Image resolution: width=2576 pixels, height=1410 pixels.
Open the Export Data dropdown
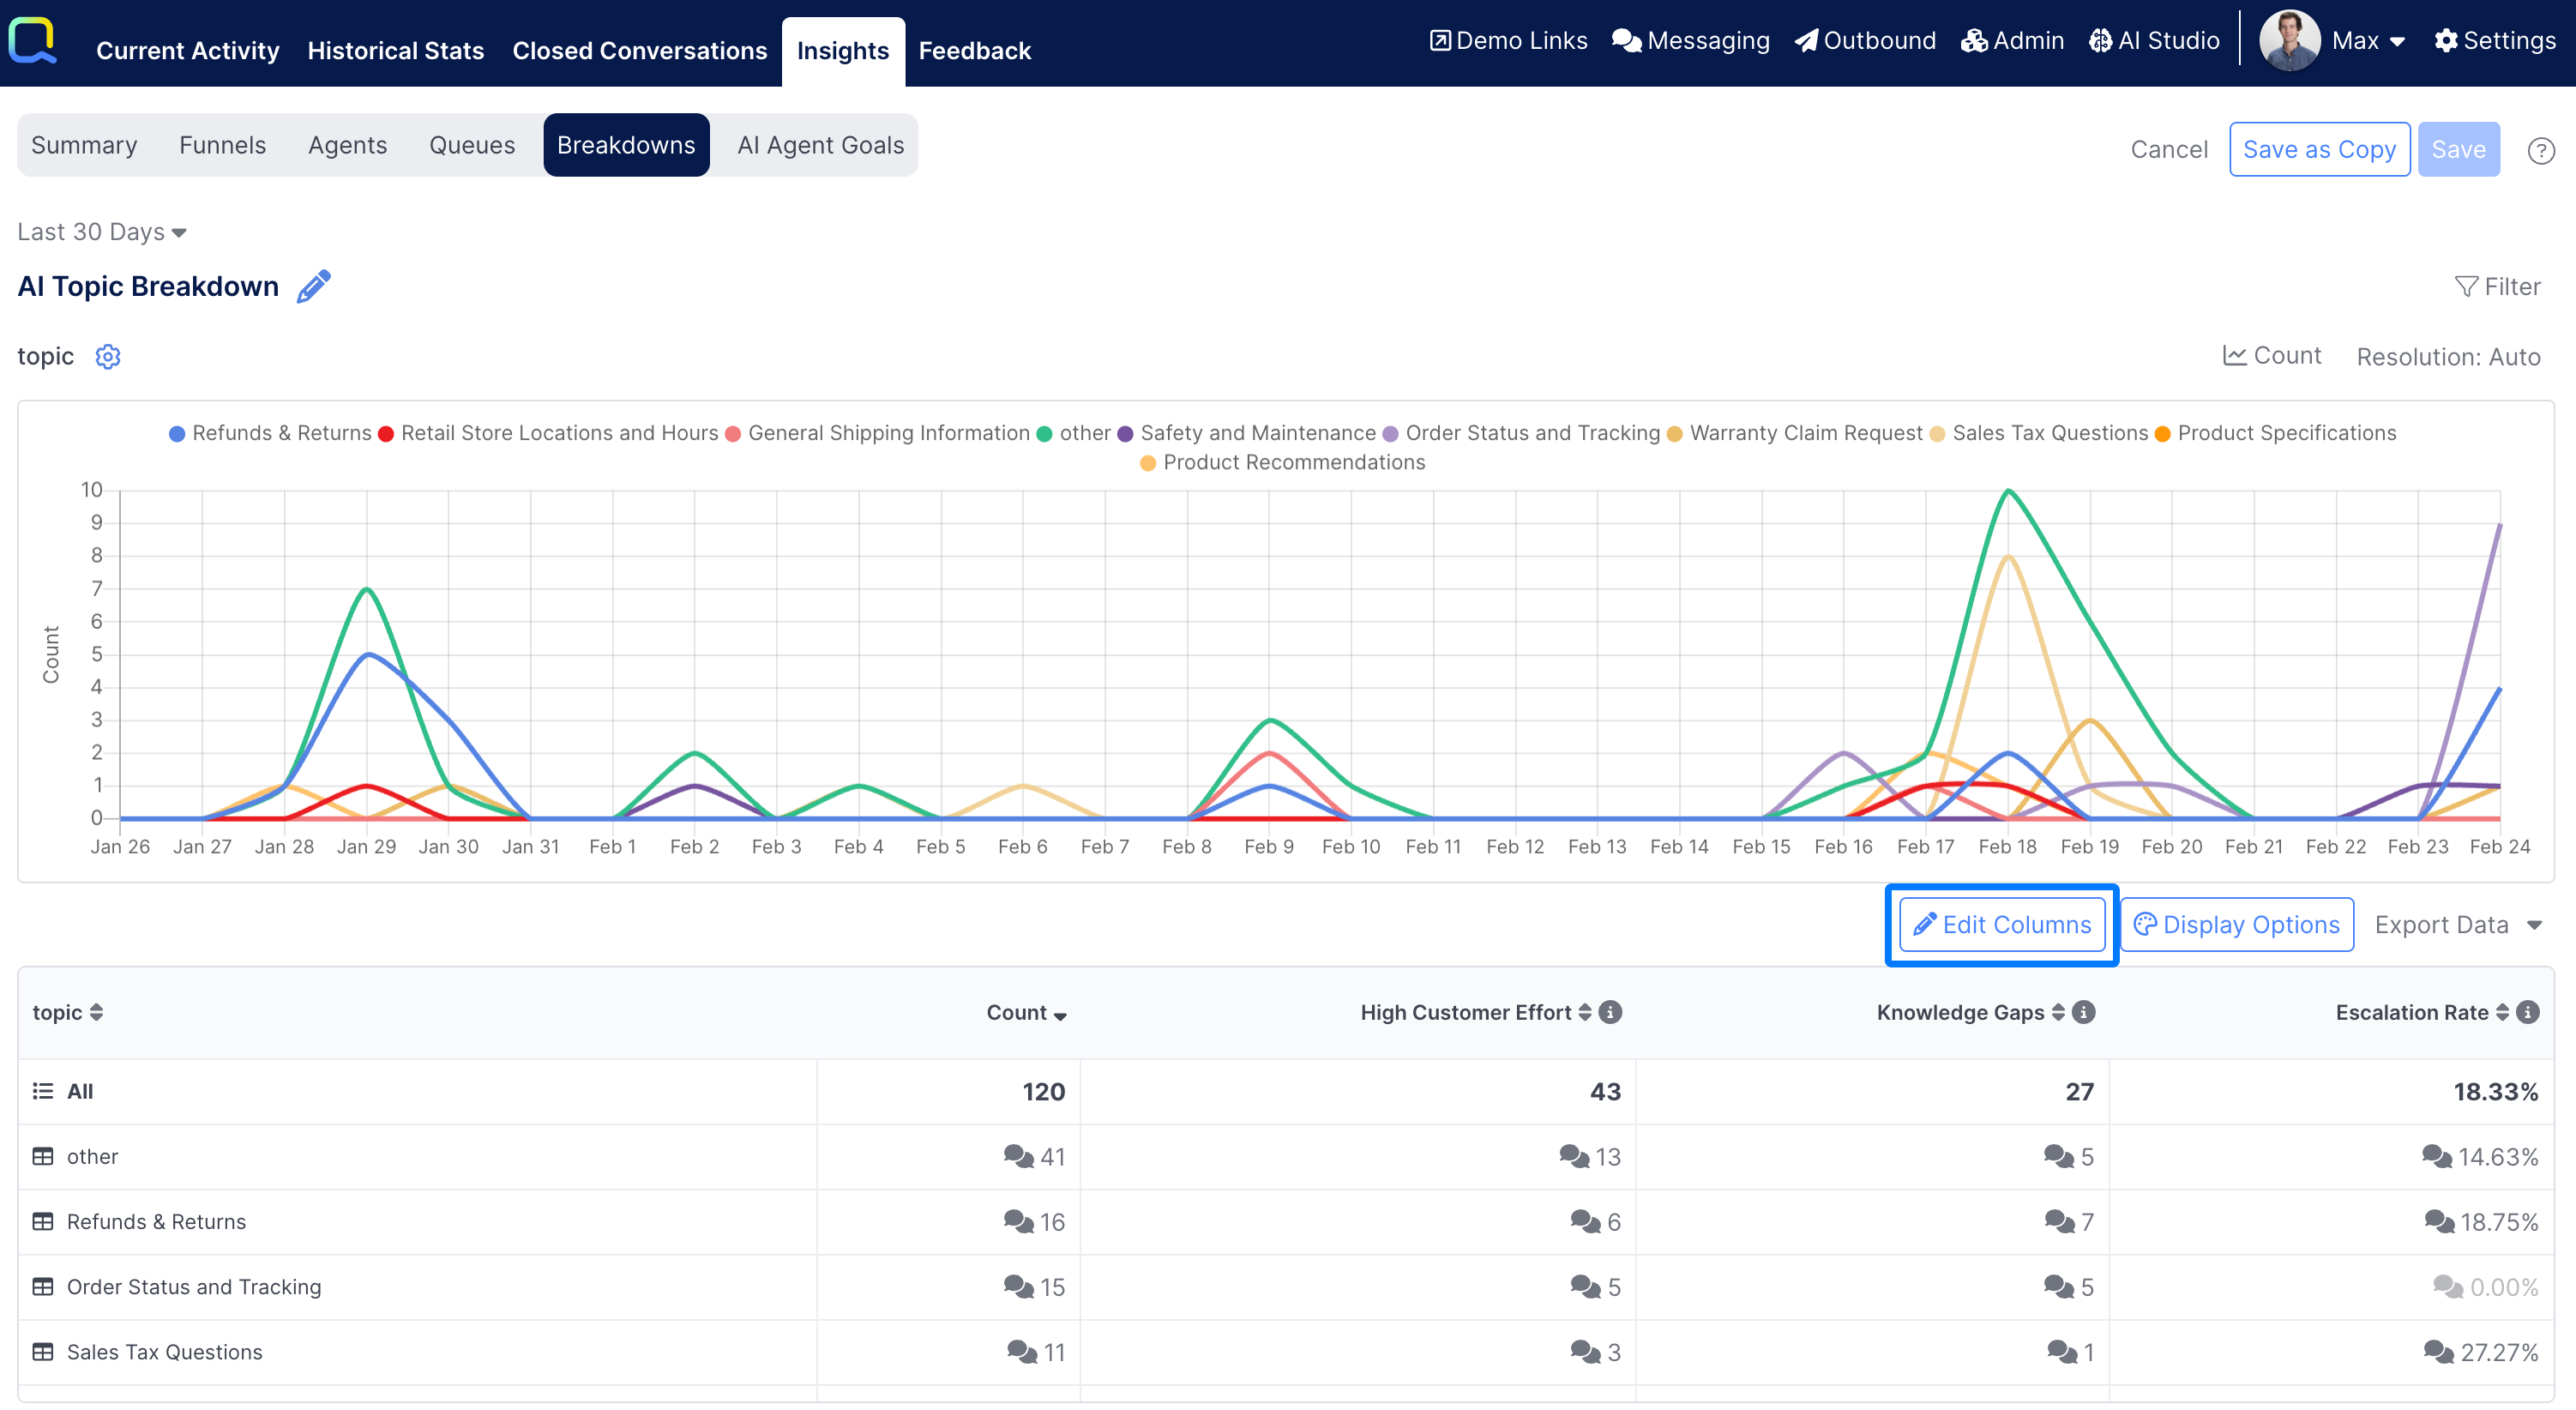2457,924
